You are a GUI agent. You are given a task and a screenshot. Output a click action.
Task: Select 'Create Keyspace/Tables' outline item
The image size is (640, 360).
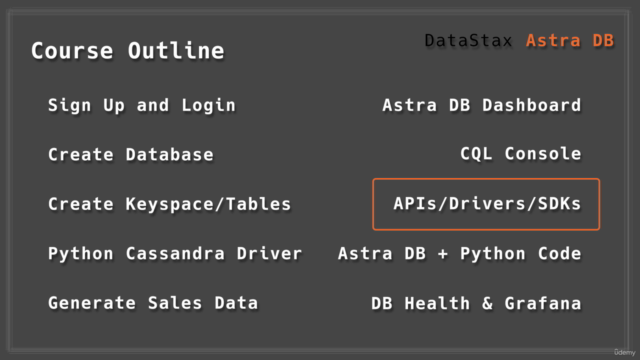pos(169,204)
